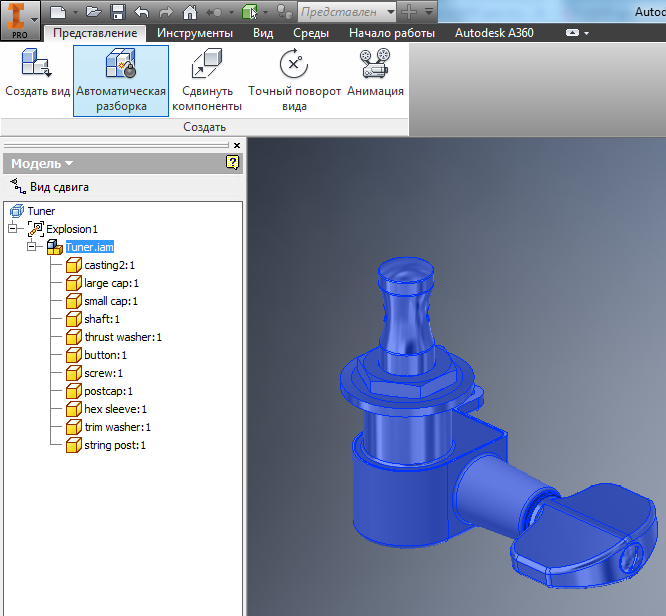This screenshot has width=666, height=616.
Task: Click the grayed Return arrow icon
Action: [x=214, y=12]
